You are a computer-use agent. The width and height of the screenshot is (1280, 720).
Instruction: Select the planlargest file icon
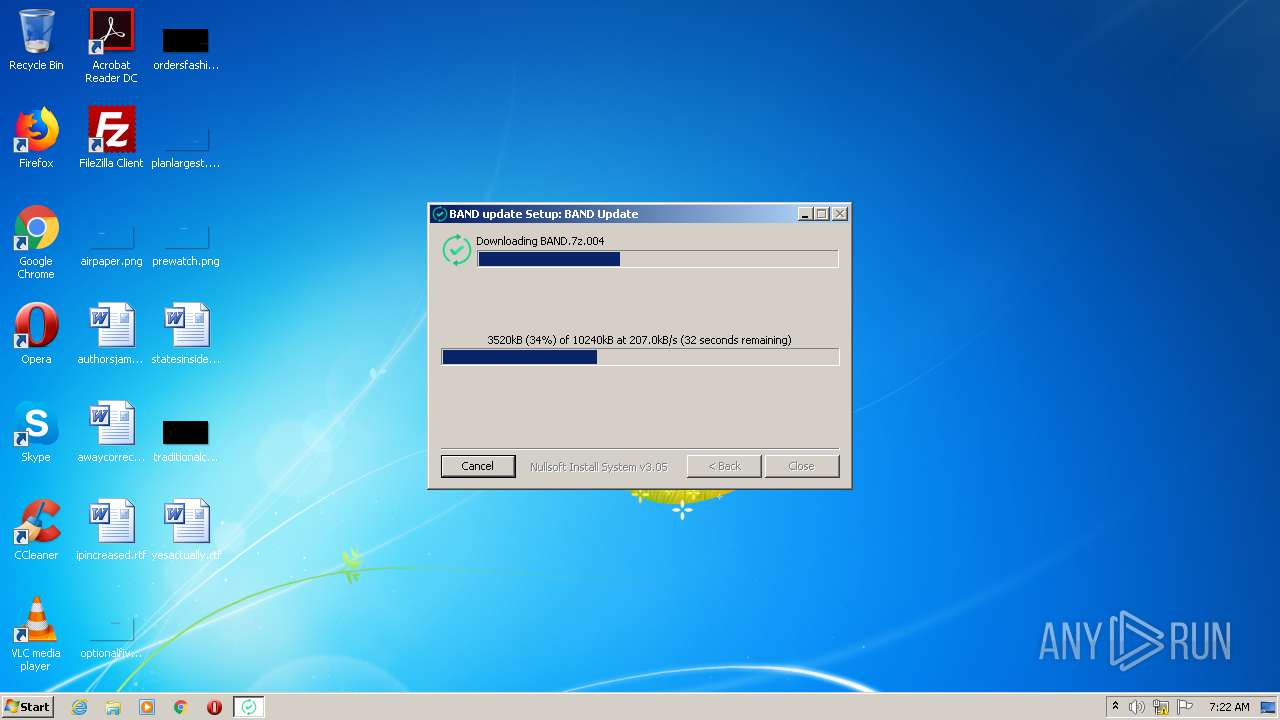[x=186, y=145]
